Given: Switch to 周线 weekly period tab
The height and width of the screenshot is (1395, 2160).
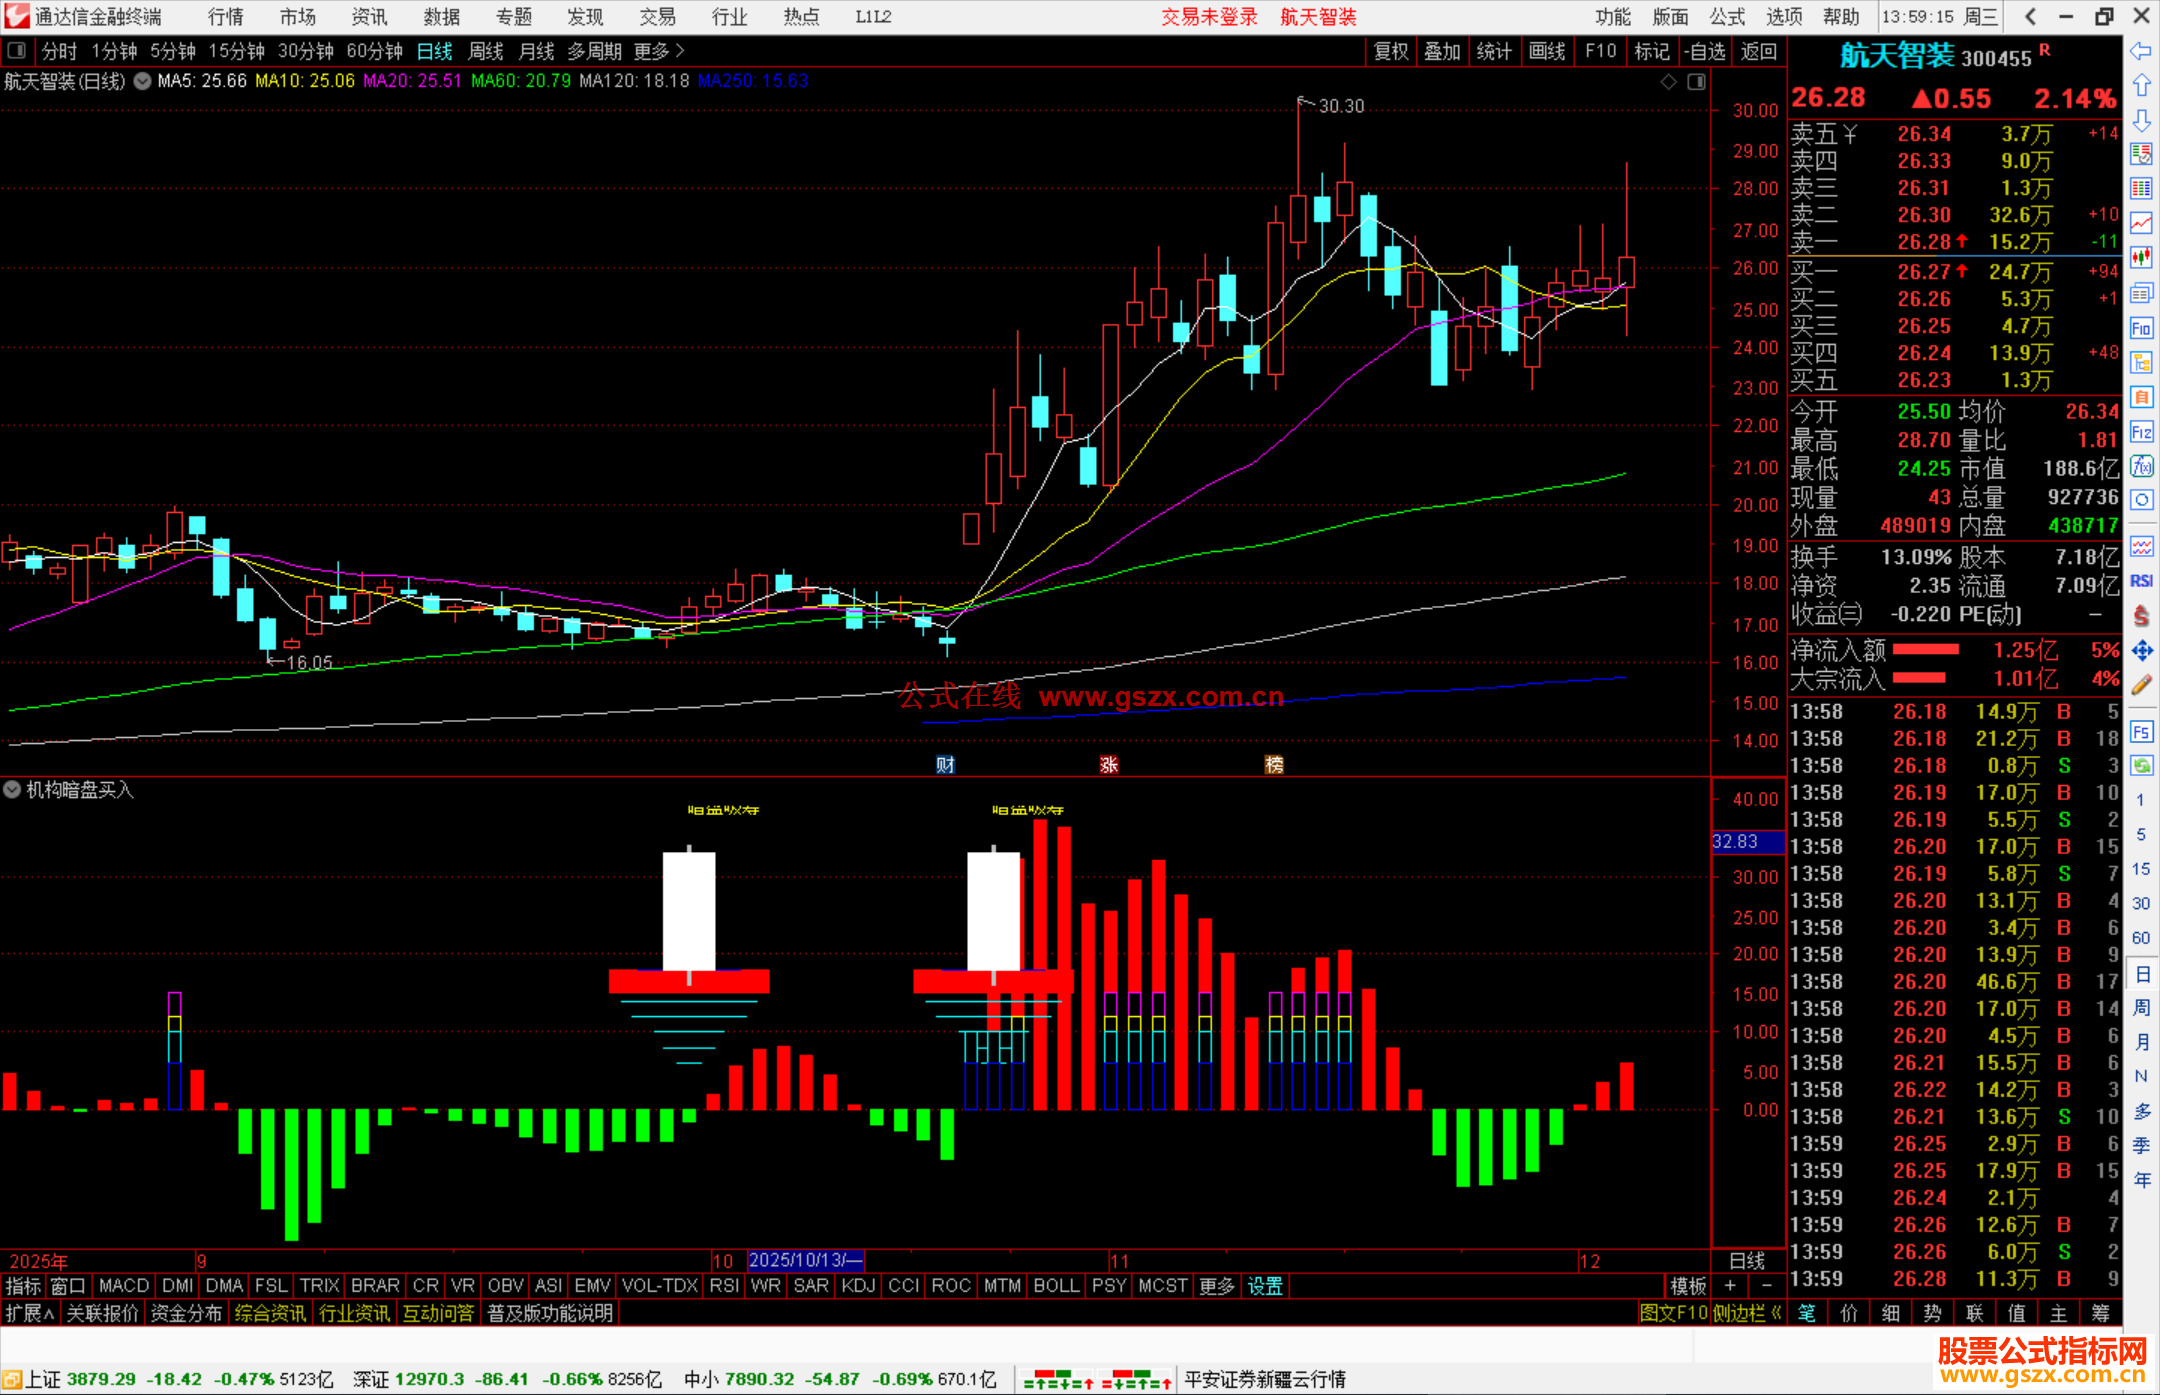Looking at the screenshot, I should (x=486, y=51).
